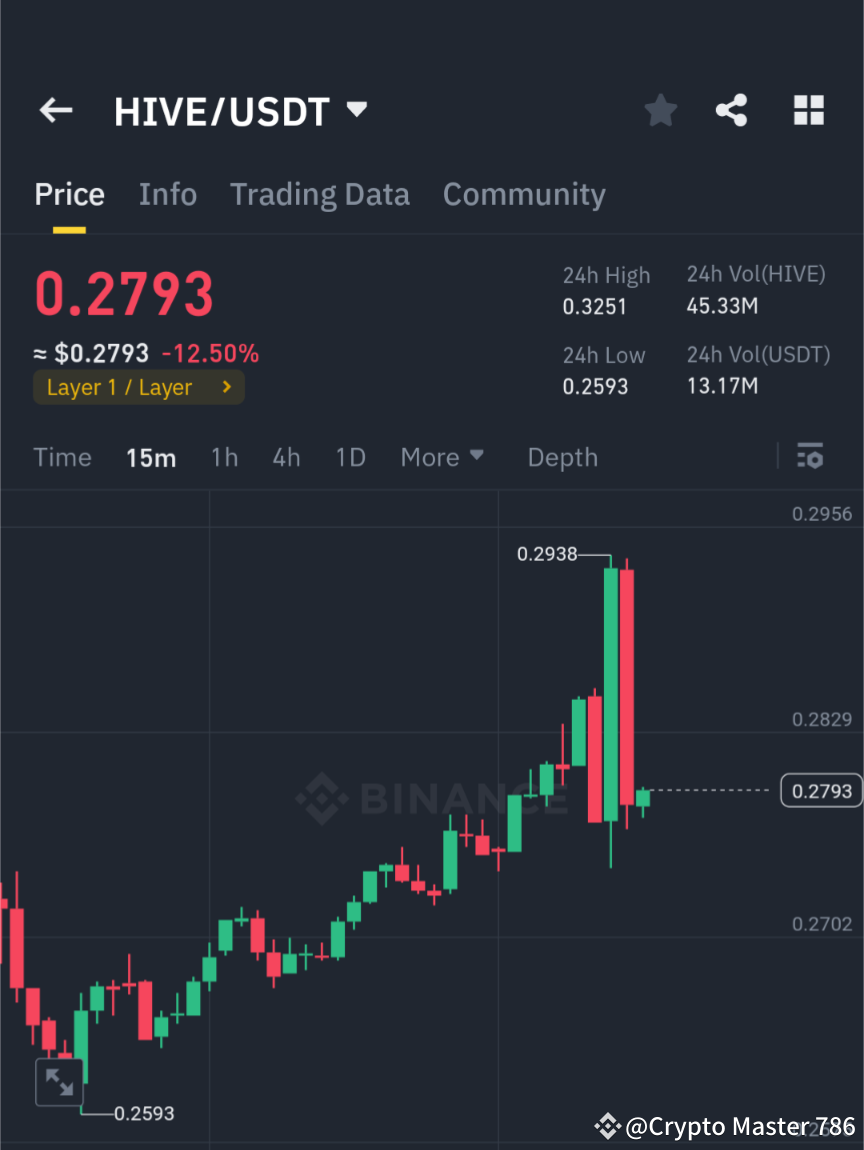
Task: Open the chart settings icon beside Depth
Action: pos(810,457)
